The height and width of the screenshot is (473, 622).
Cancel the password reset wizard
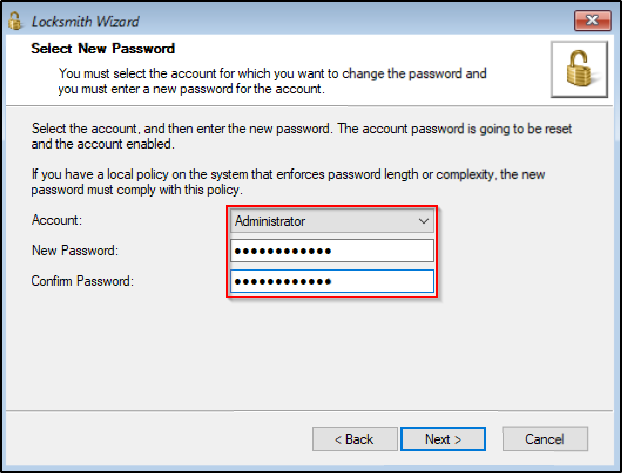[x=545, y=439]
